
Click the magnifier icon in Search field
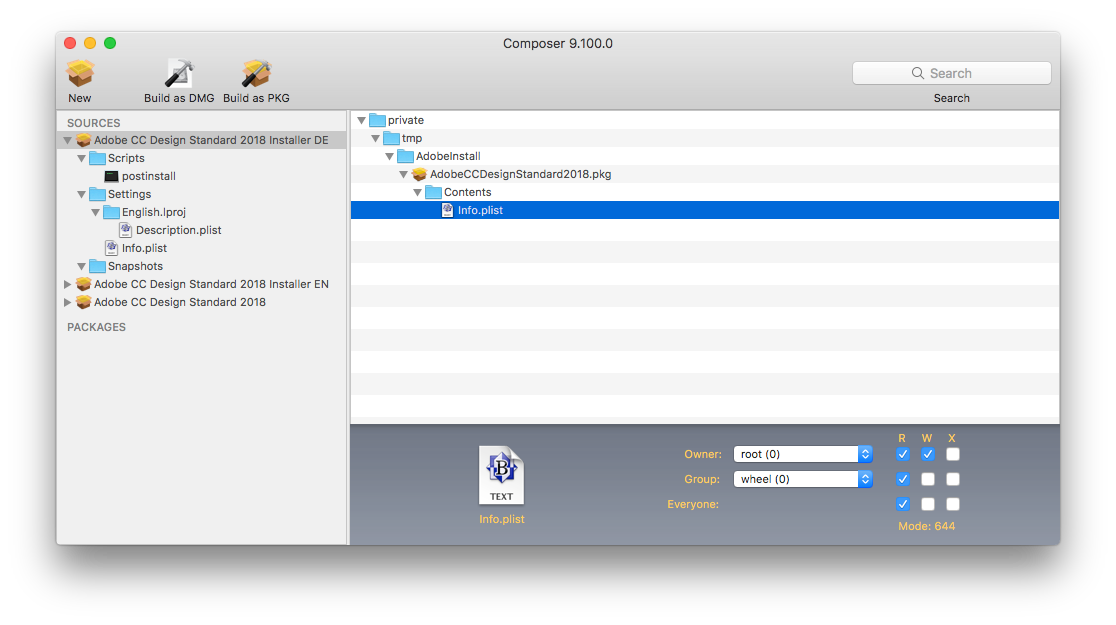click(917, 73)
